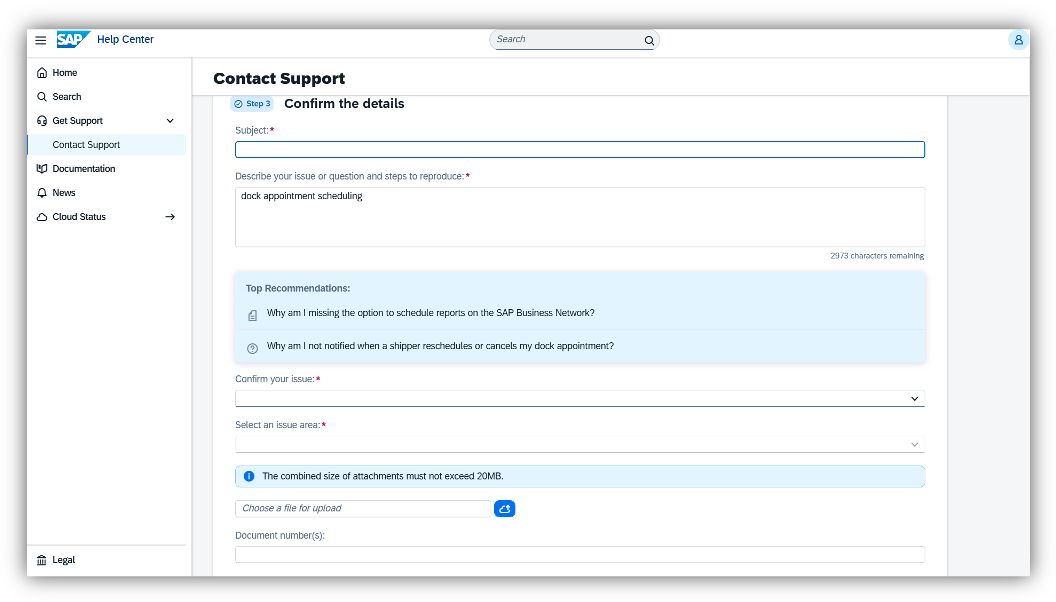Viewport: 1056px width, 602px height.
Task: Click the SAP logo
Action: click(x=72, y=40)
